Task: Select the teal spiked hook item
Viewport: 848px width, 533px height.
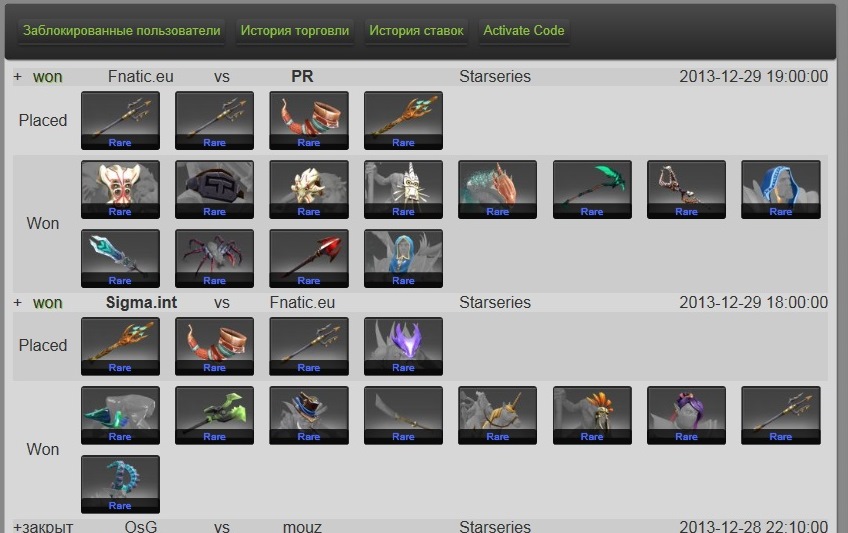Action: [x=120, y=484]
